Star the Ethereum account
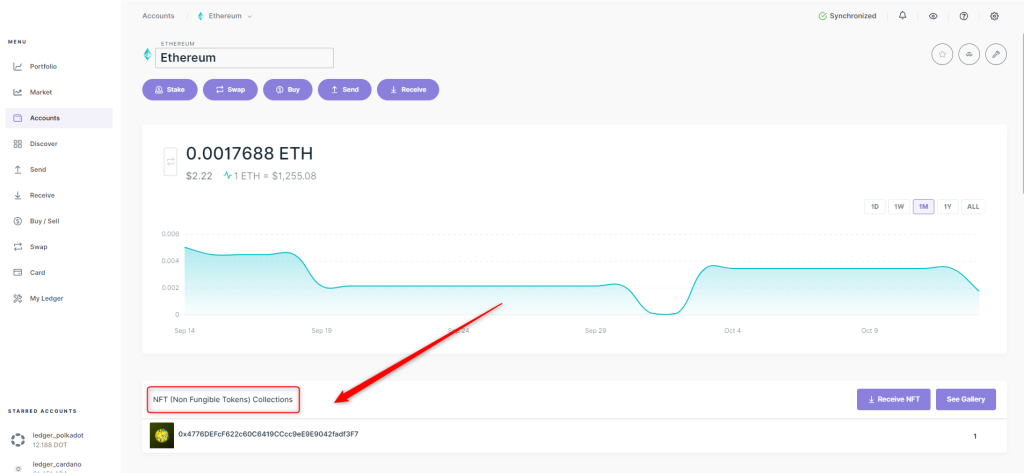Screen dimensions: 1024x473 coord(942,55)
